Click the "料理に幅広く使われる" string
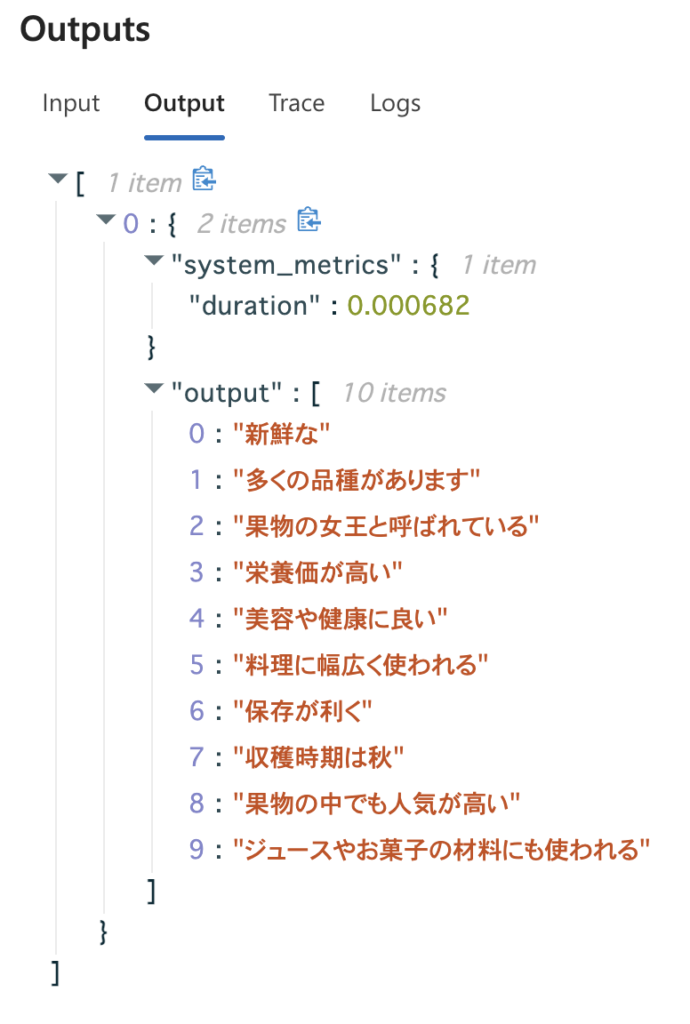The width and height of the screenshot is (690, 1024). [361, 665]
